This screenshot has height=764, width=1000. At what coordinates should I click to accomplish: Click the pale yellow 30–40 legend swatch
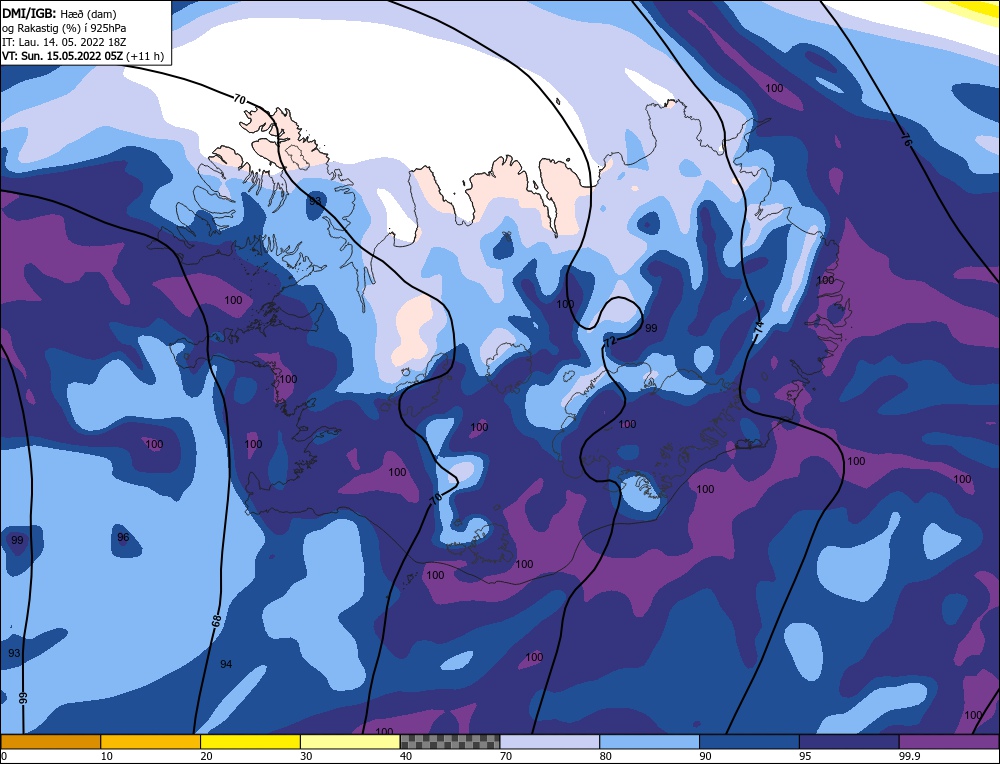click(350, 741)
